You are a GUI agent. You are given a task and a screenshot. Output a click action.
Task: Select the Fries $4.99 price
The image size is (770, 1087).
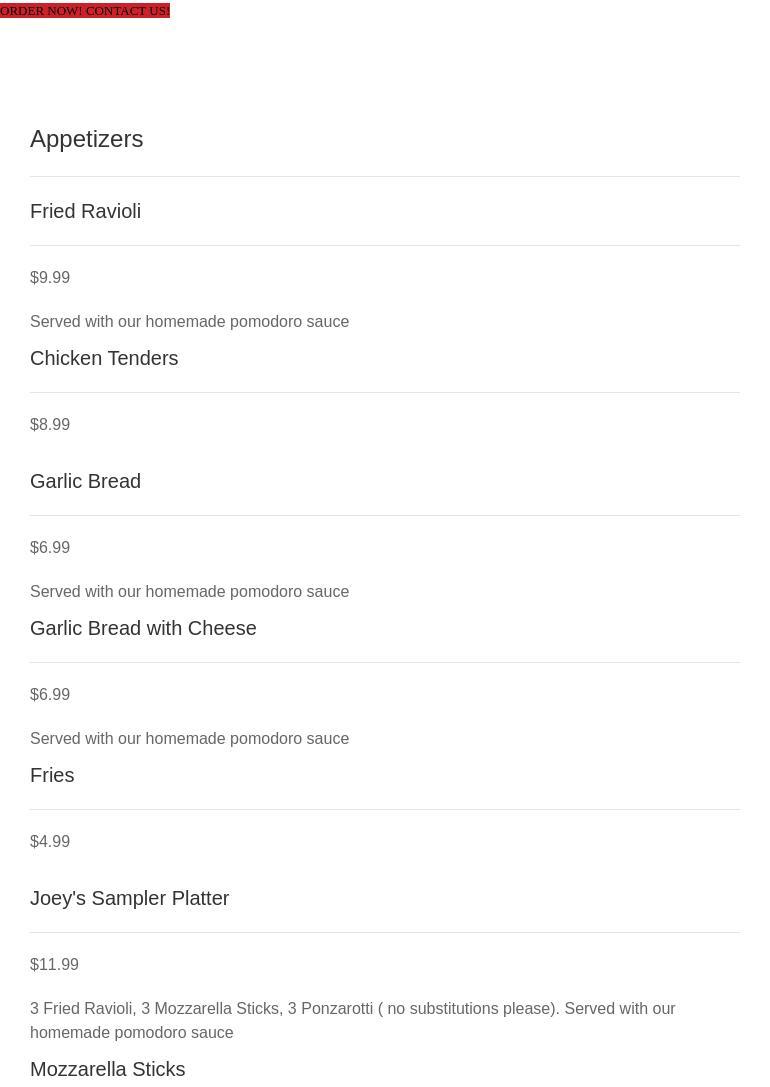(50, 841)
